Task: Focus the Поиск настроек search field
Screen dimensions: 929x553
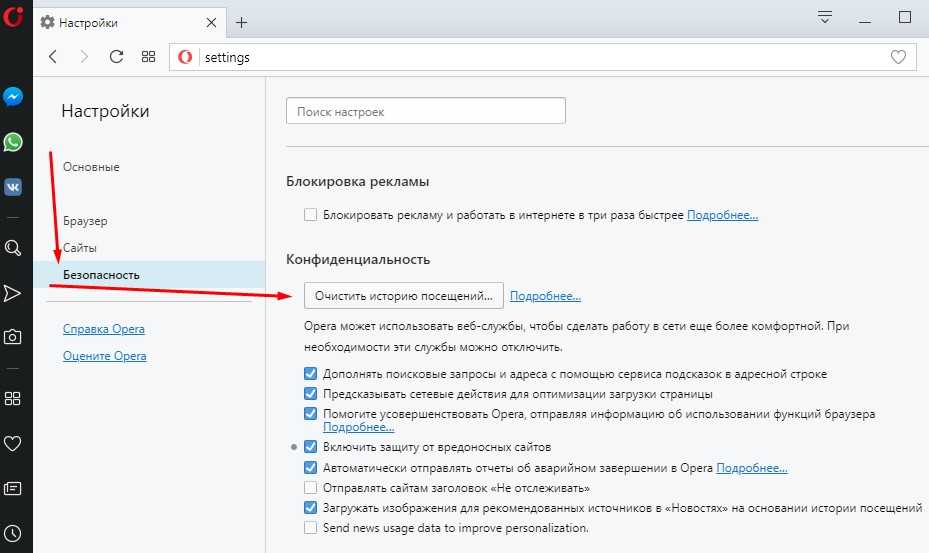Action: pos(425,111)
